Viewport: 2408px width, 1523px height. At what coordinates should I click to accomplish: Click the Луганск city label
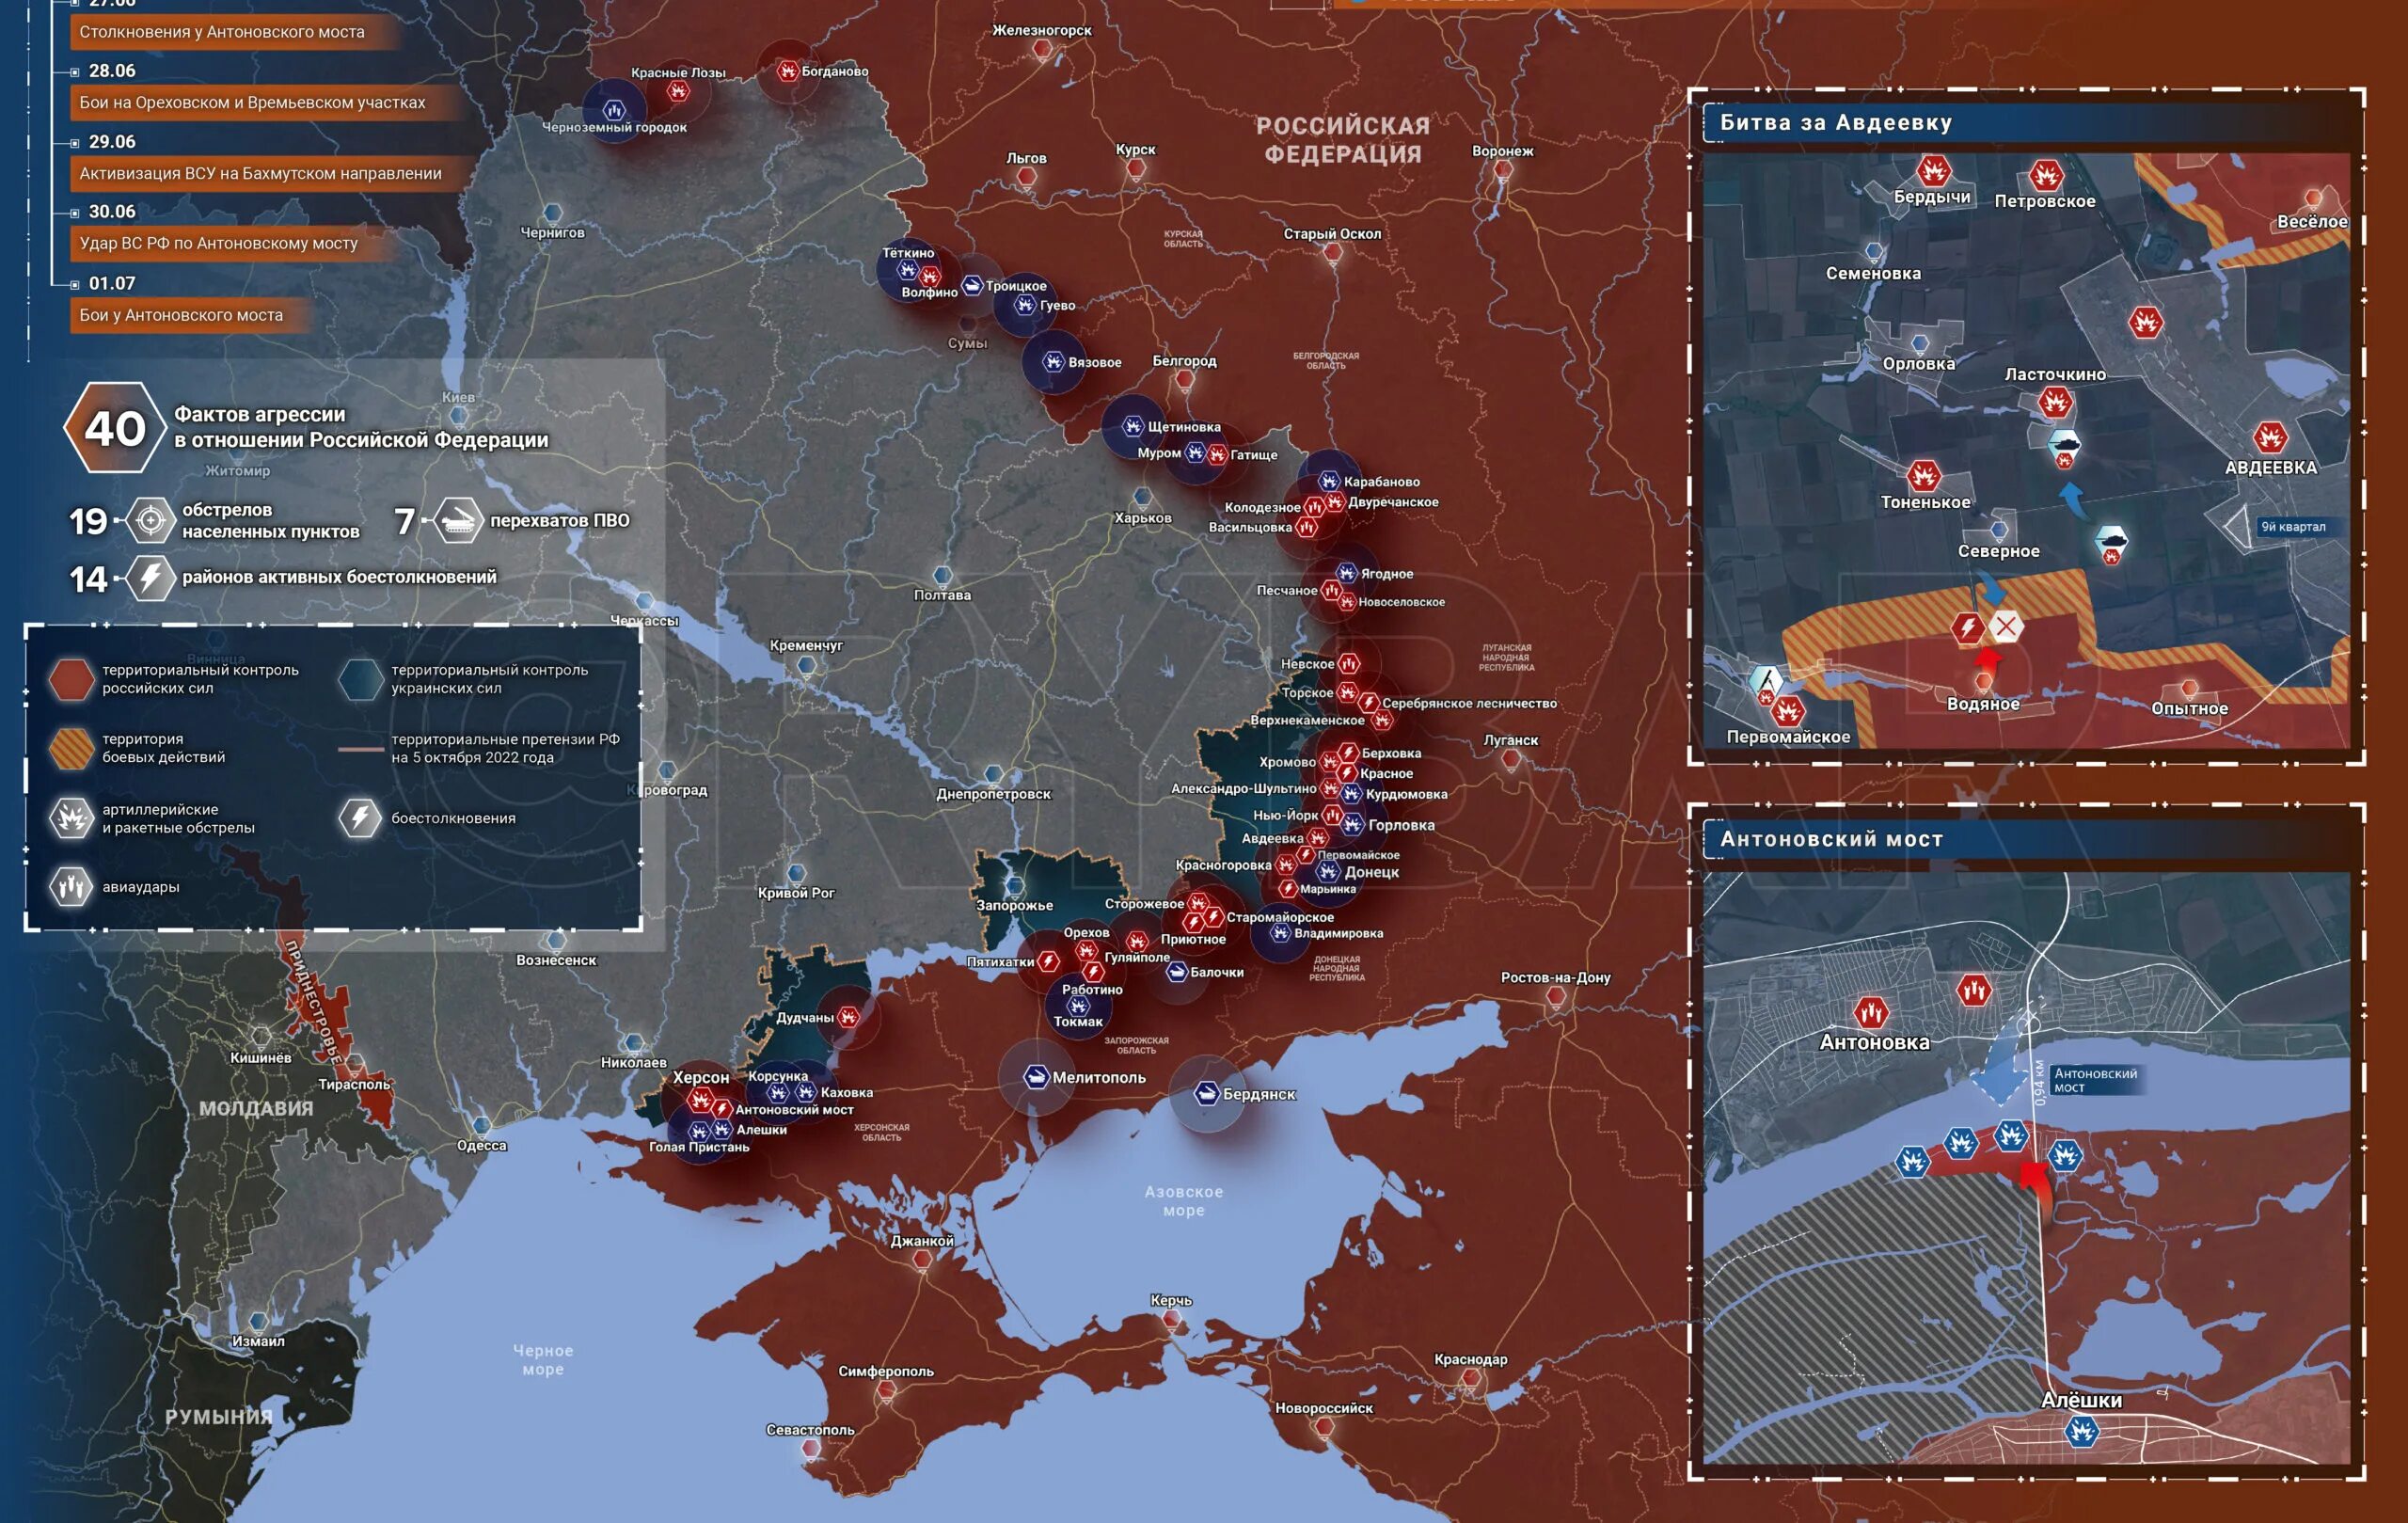pos(1510,740)
